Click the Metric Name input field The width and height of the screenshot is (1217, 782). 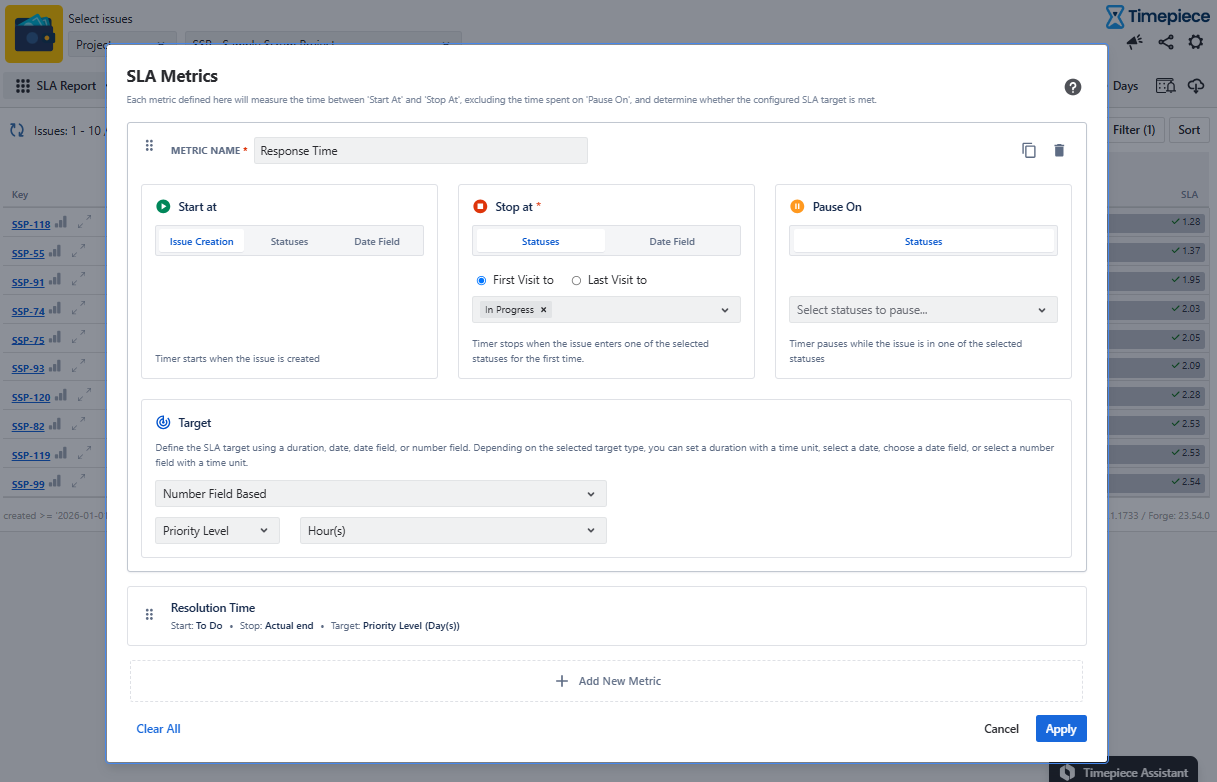(421, 151)
